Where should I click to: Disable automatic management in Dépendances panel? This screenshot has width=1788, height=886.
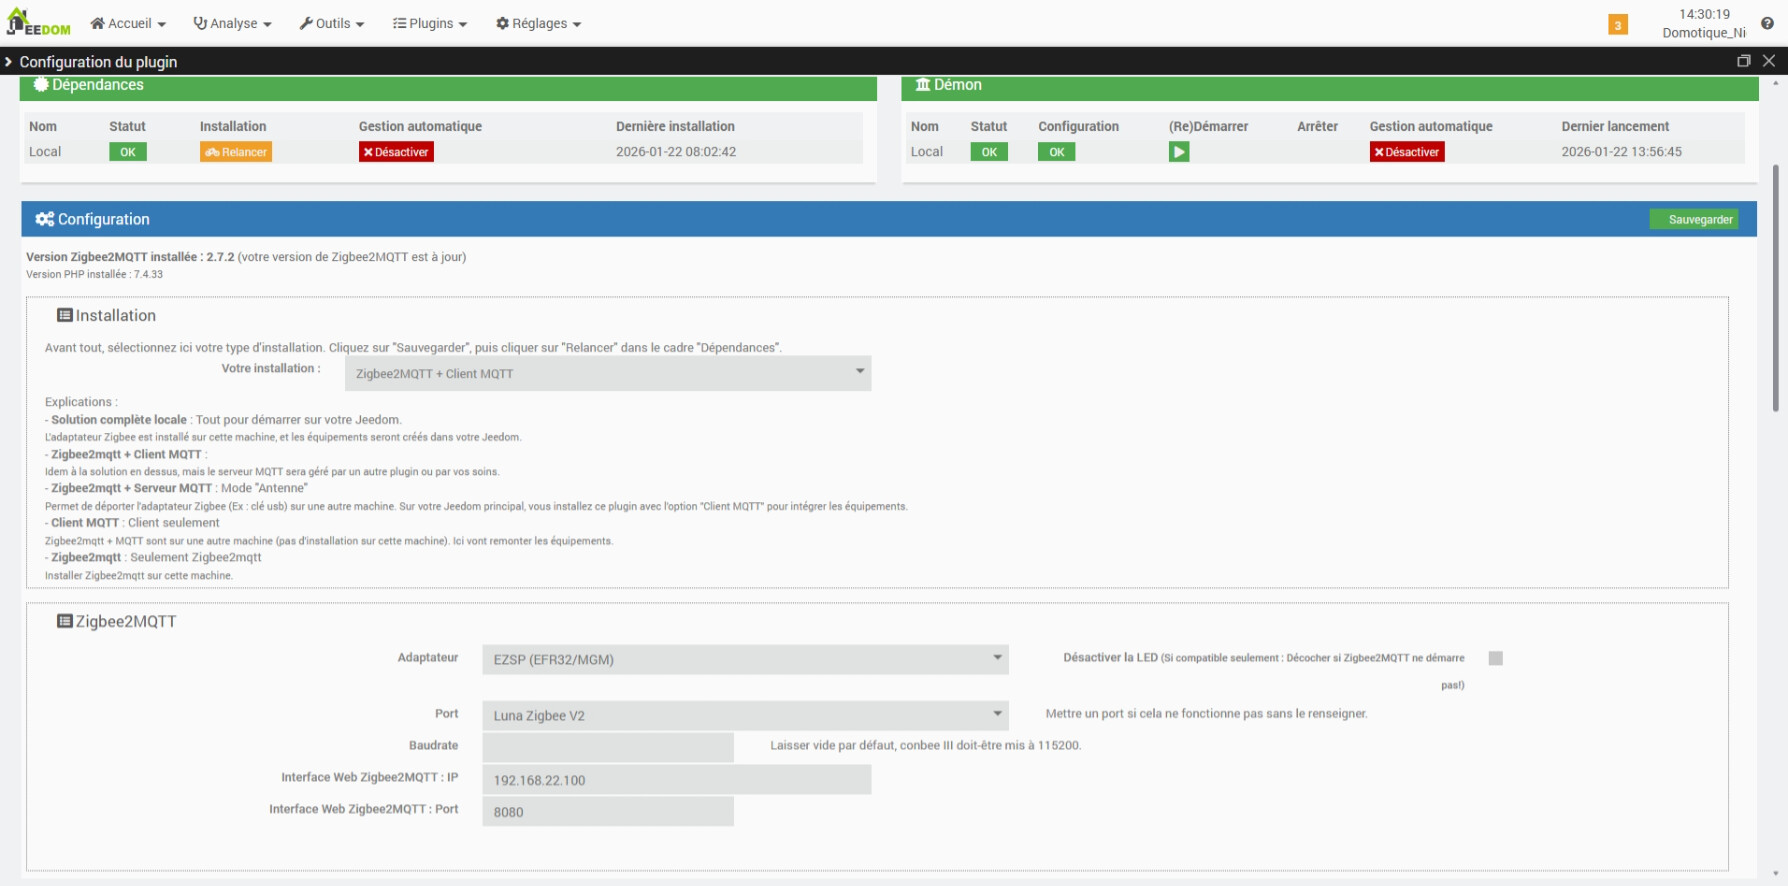[x=396, y=152]
